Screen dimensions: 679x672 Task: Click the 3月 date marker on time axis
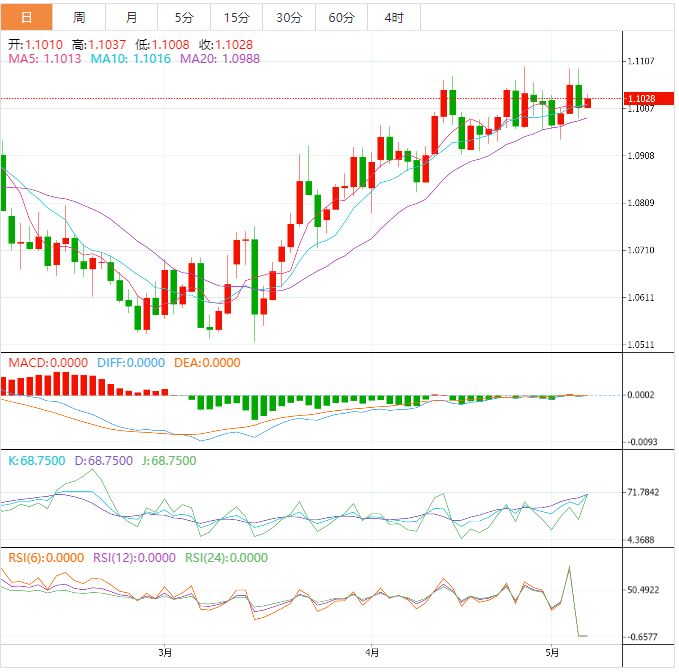pos(166,653)
